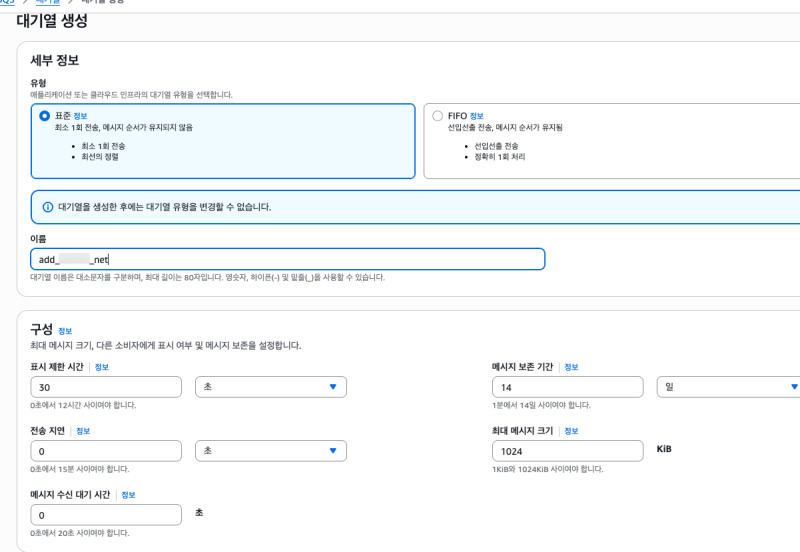Open the 정보 link for 표시 제한 시간
The height and width of the screenshot is (552, 800).
click(x=101, y=367)
